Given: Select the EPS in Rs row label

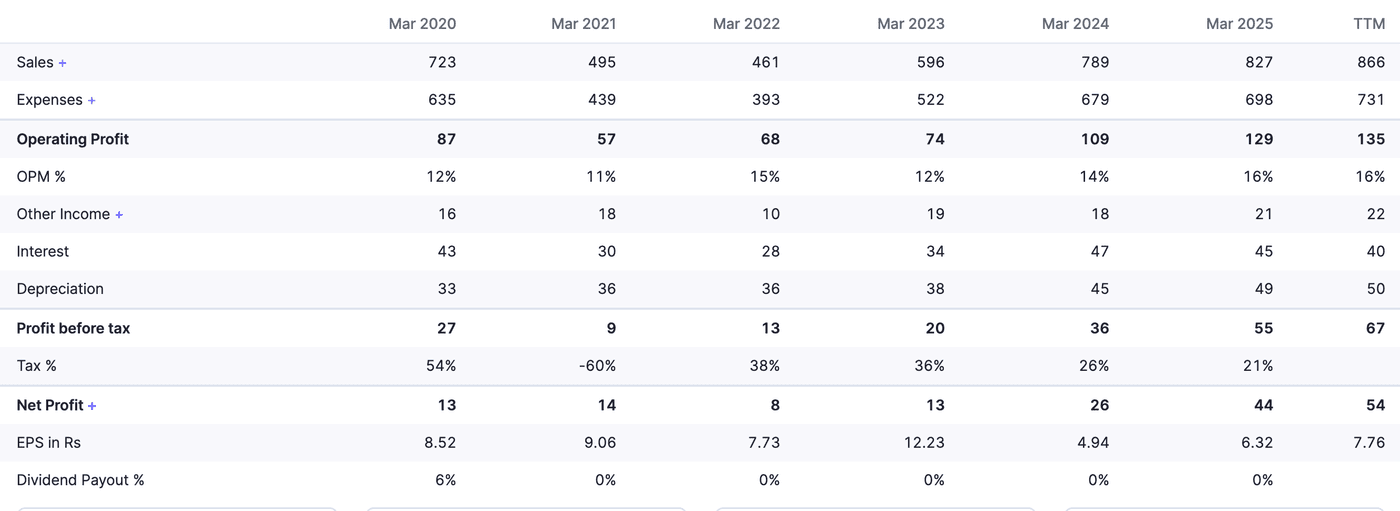Looking at the screenshot, I should tap(48, 442).
